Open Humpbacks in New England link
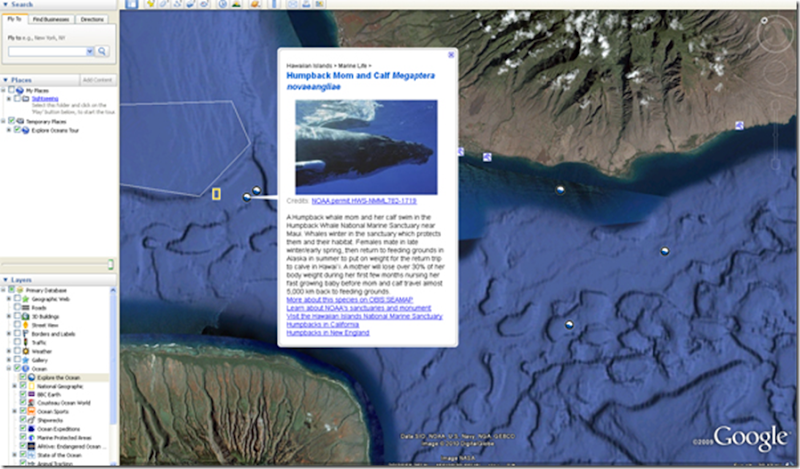 tap(328, 332)
